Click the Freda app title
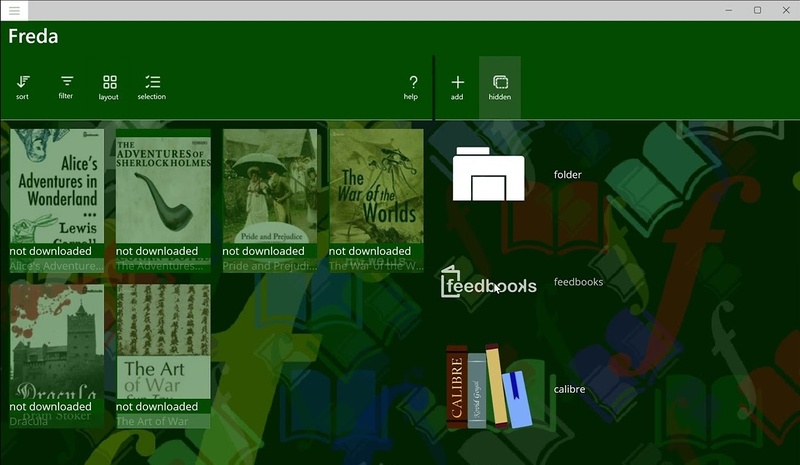Viewport: 800px width, 465px height. pyautogui.click(x=33, y=36)
